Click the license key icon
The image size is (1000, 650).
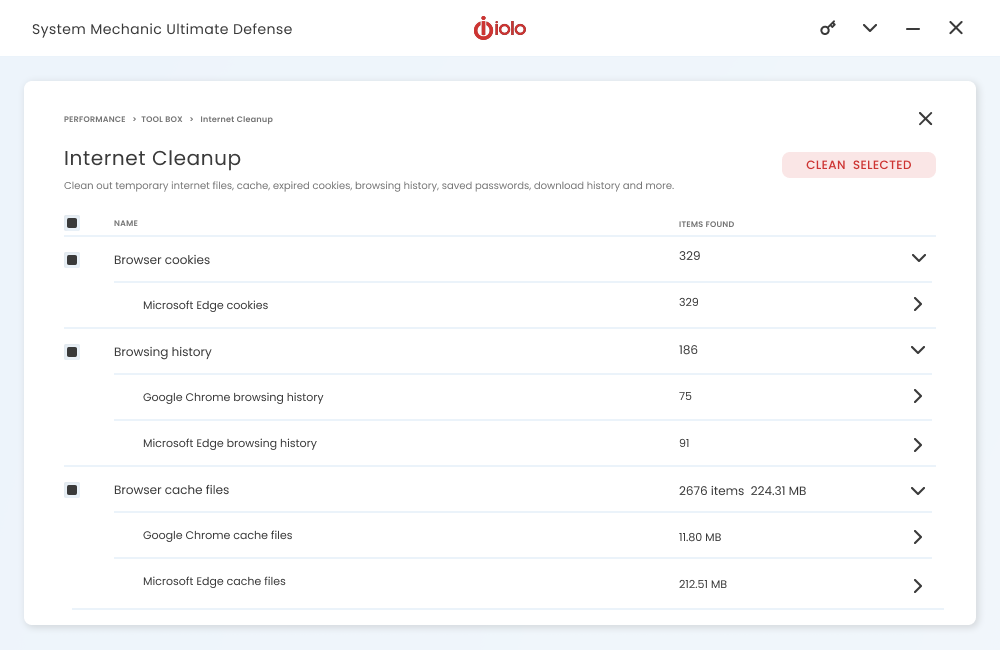pyautogui.click(x=828, y=28)
